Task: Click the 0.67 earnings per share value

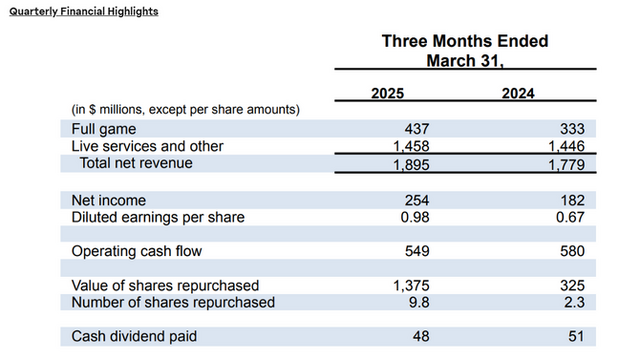Action: coord(570,217)
